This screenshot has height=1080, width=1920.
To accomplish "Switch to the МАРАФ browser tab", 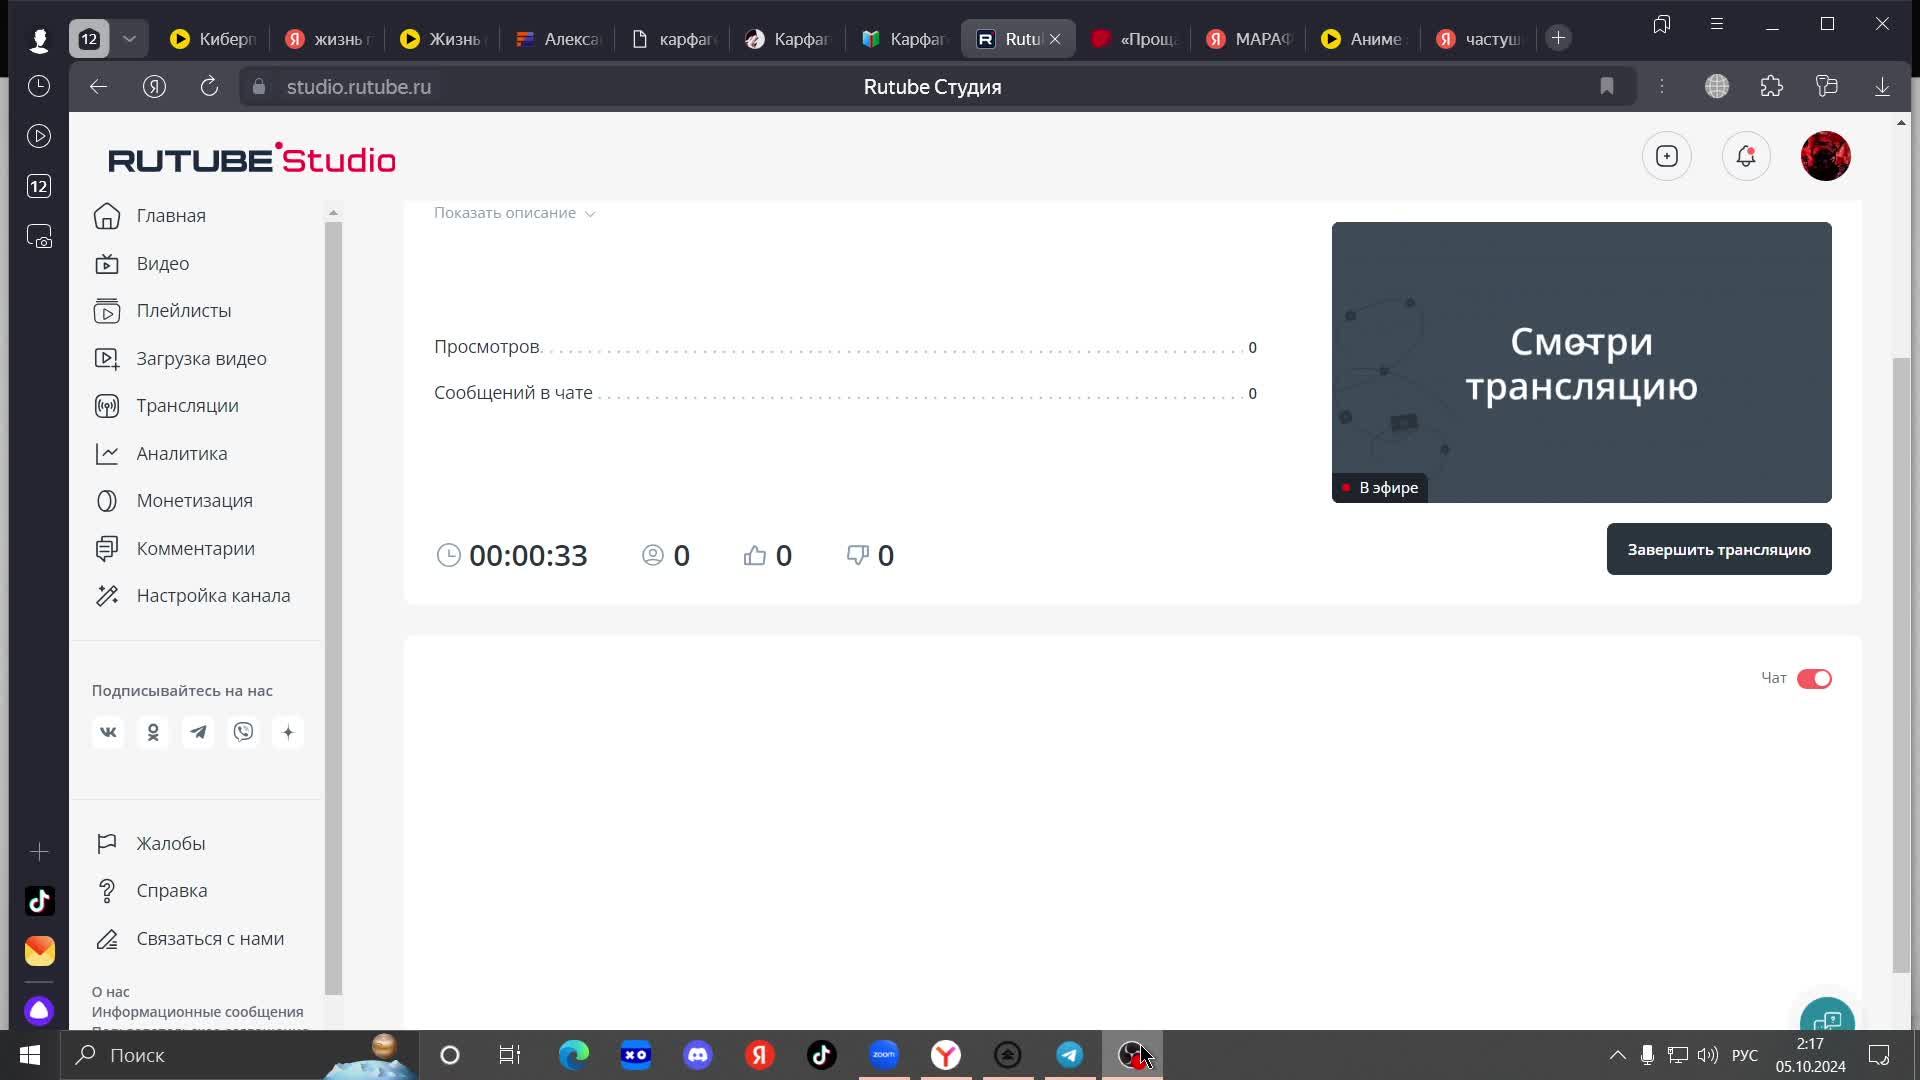I will tap(1248, 39).
